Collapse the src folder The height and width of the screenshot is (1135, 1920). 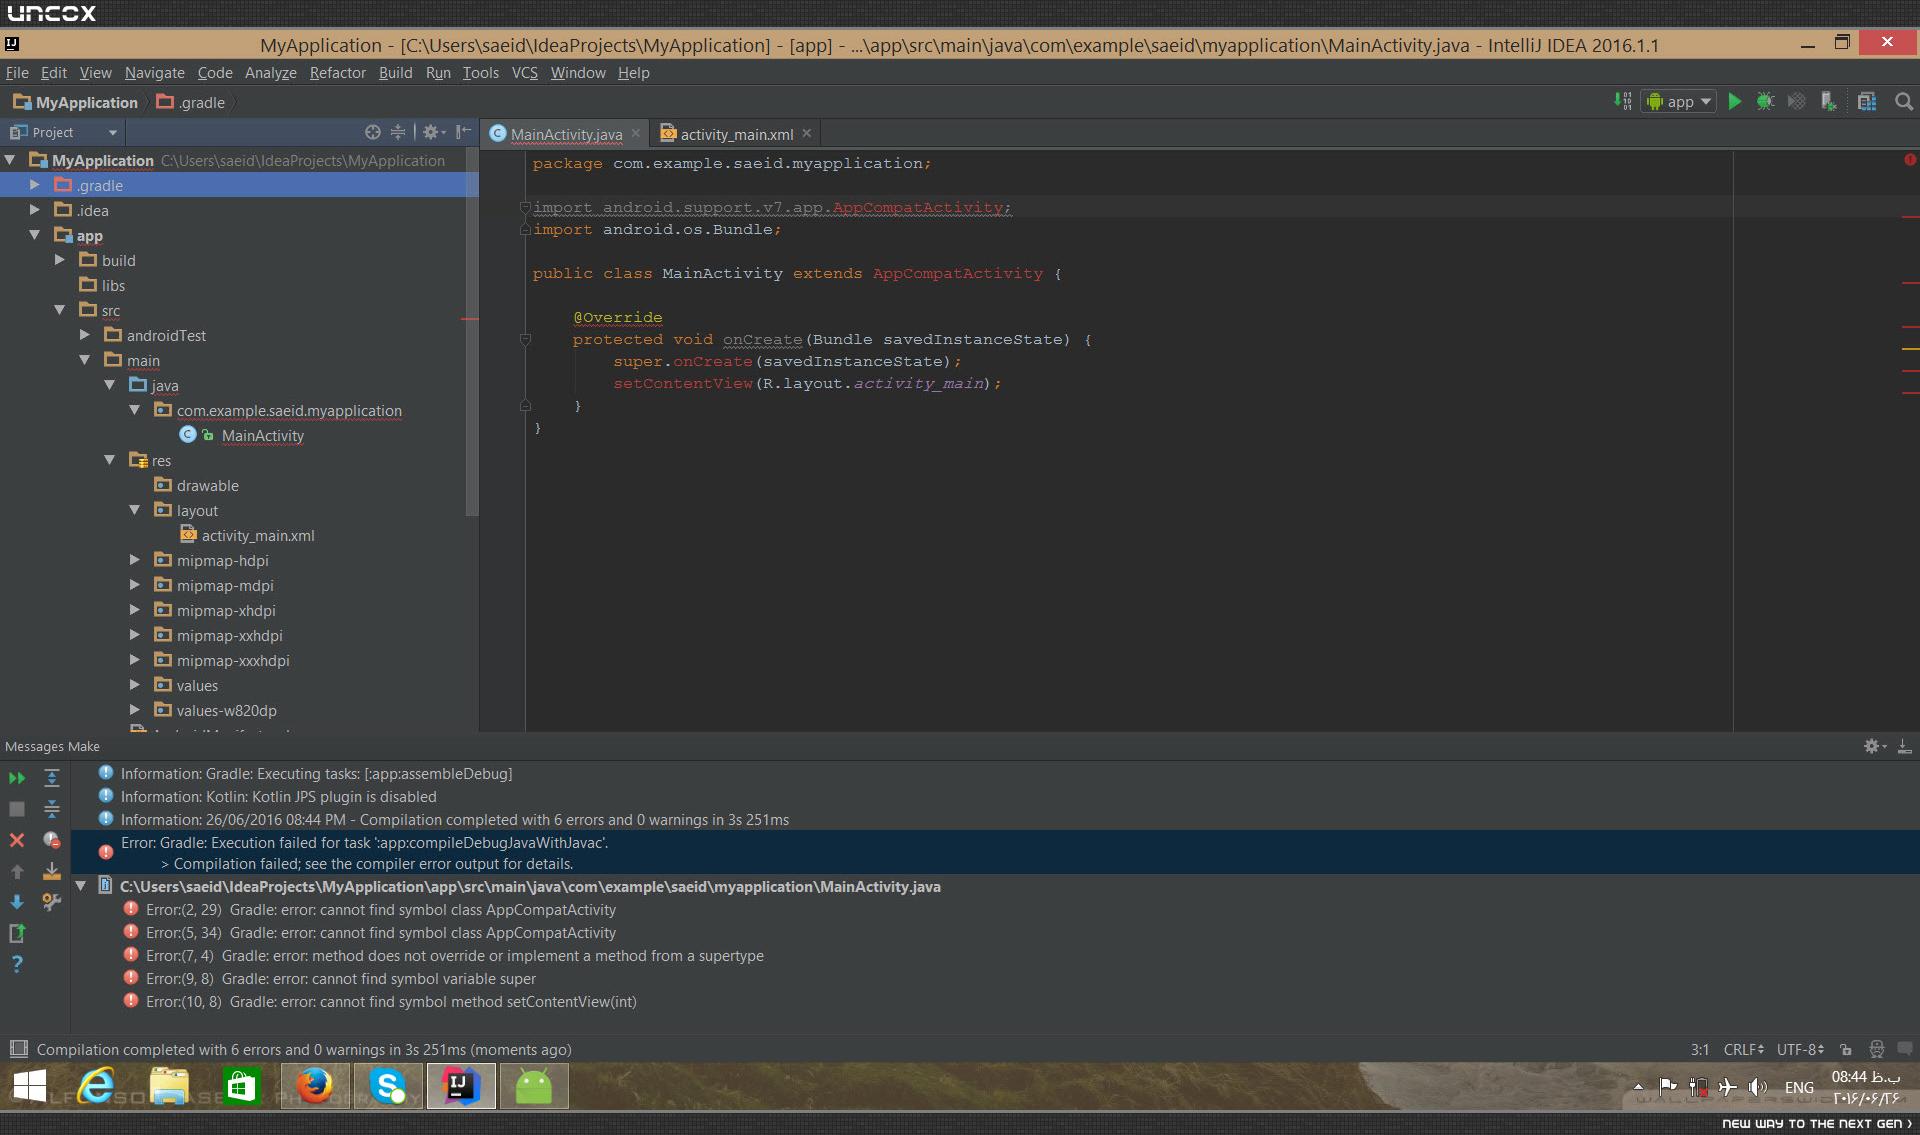(x=60, y=310)
